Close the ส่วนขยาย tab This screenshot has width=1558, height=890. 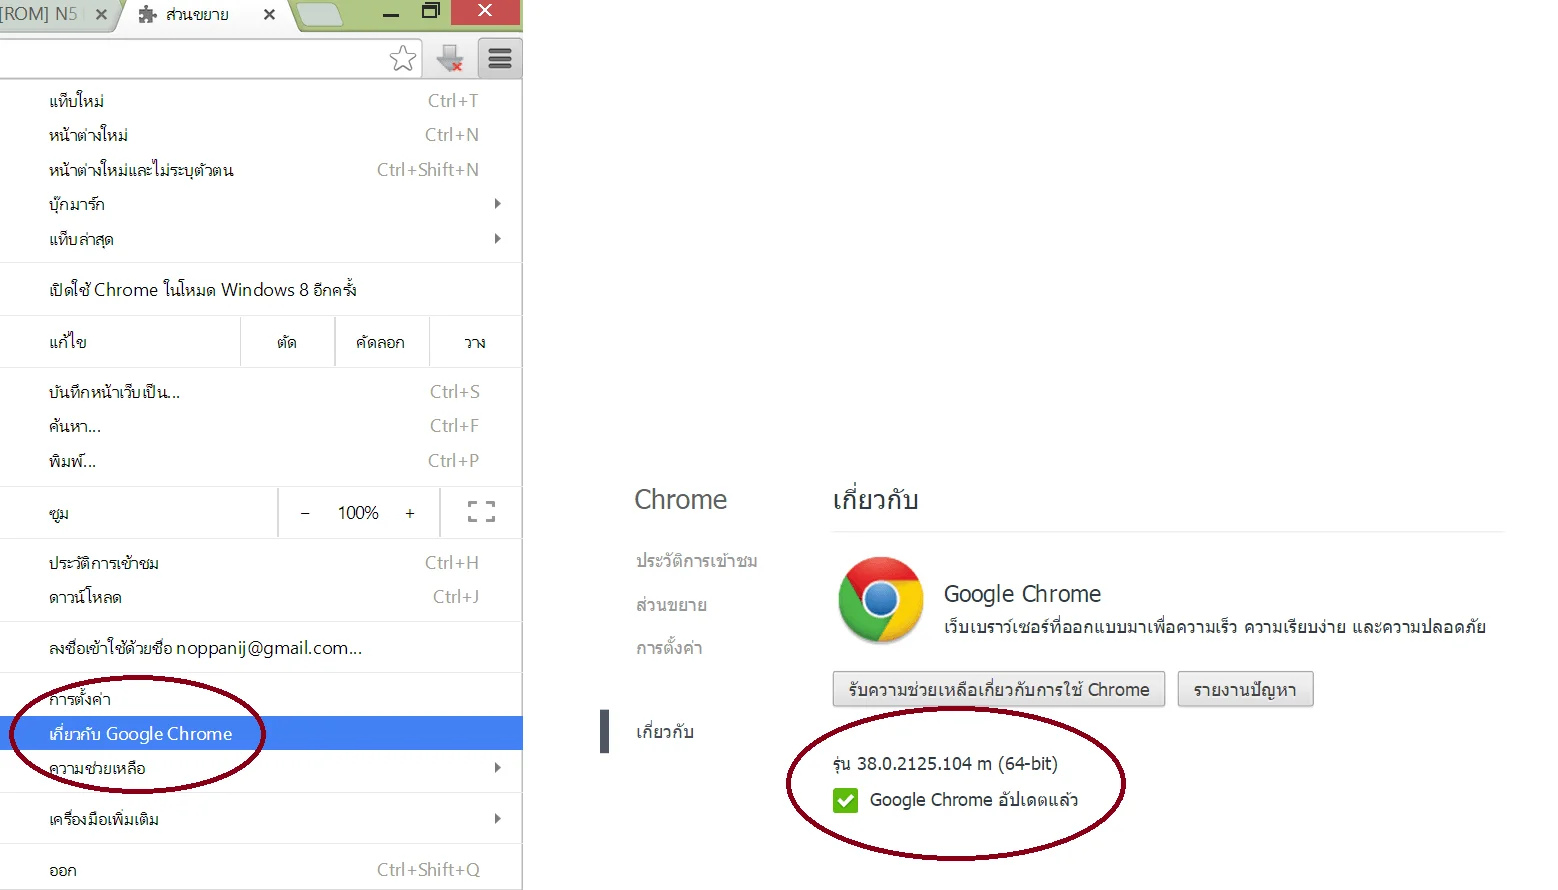[269, 15]
